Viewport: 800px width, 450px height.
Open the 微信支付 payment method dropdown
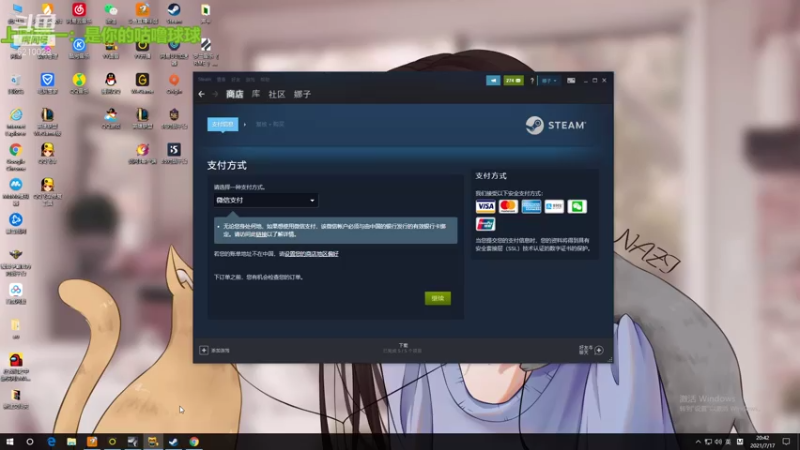click(265, 200)
